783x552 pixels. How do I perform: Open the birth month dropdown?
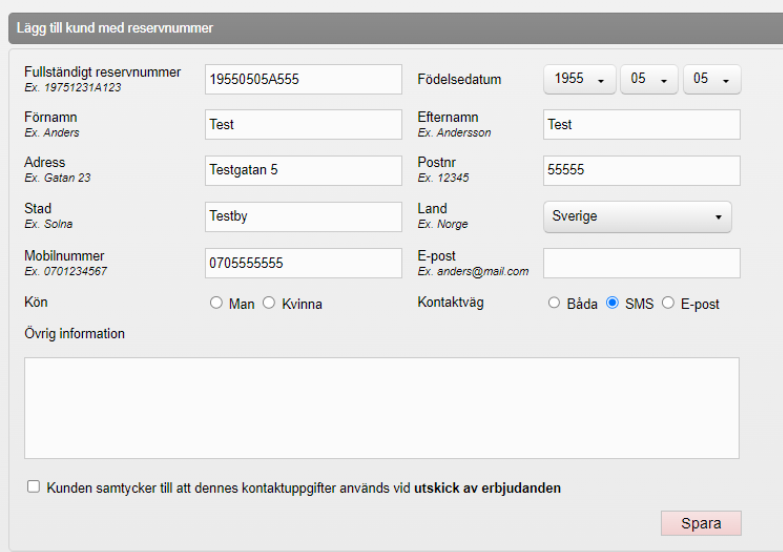pyautogui.click(x=649, y=79)
